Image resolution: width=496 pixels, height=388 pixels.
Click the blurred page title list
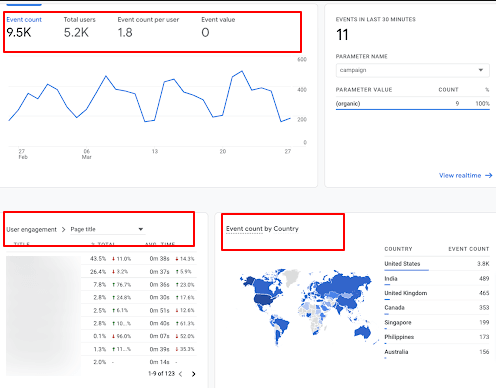pos(43,315)
